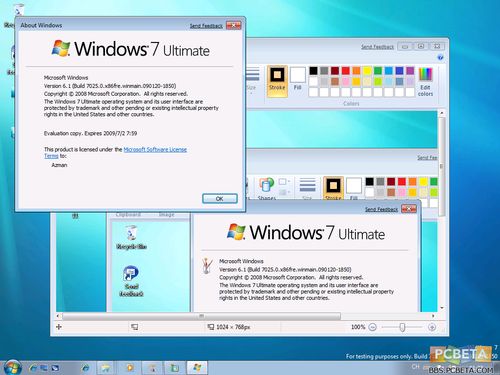Pick the green swatch in top row
Screen dimensions: 500x375
point(378,71)
